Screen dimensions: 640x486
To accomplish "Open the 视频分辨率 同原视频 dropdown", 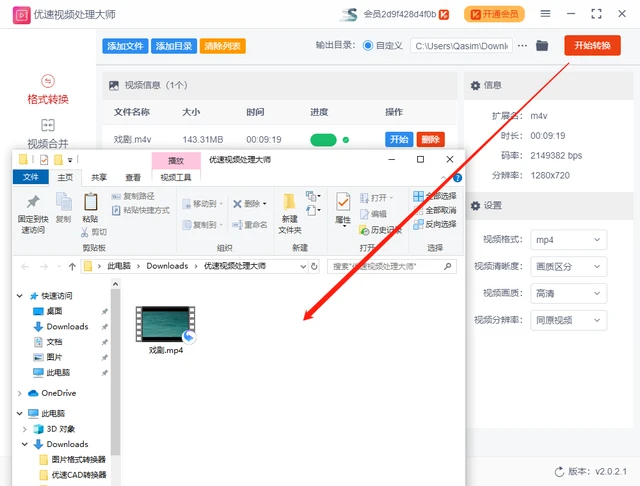I will (x=568, y=321).
